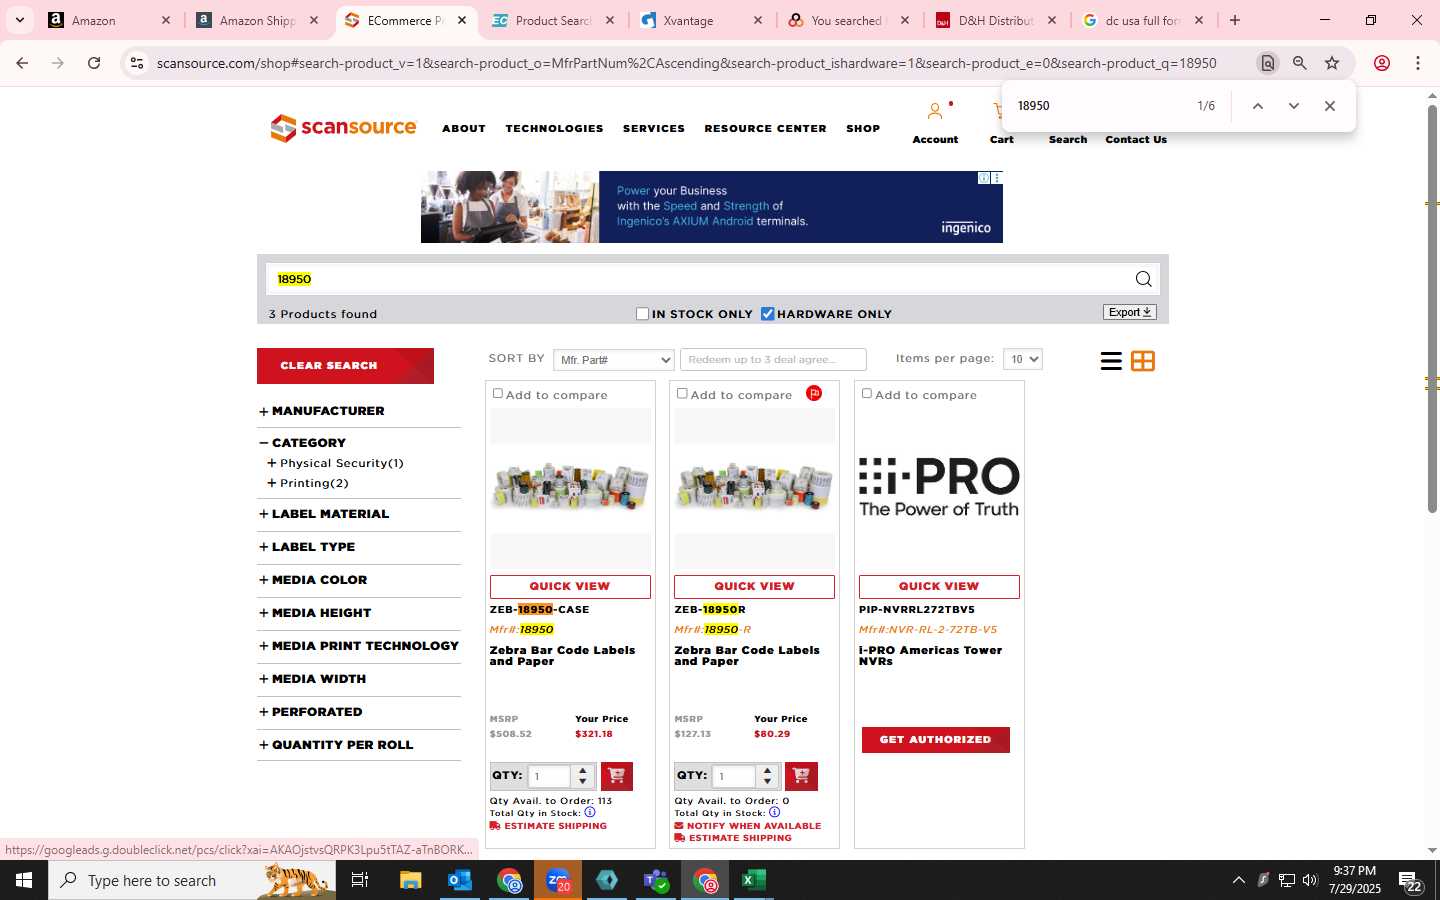Expand the Media Color filter
Viewport: 1440px width, 900px height.
tap(313, 580)
